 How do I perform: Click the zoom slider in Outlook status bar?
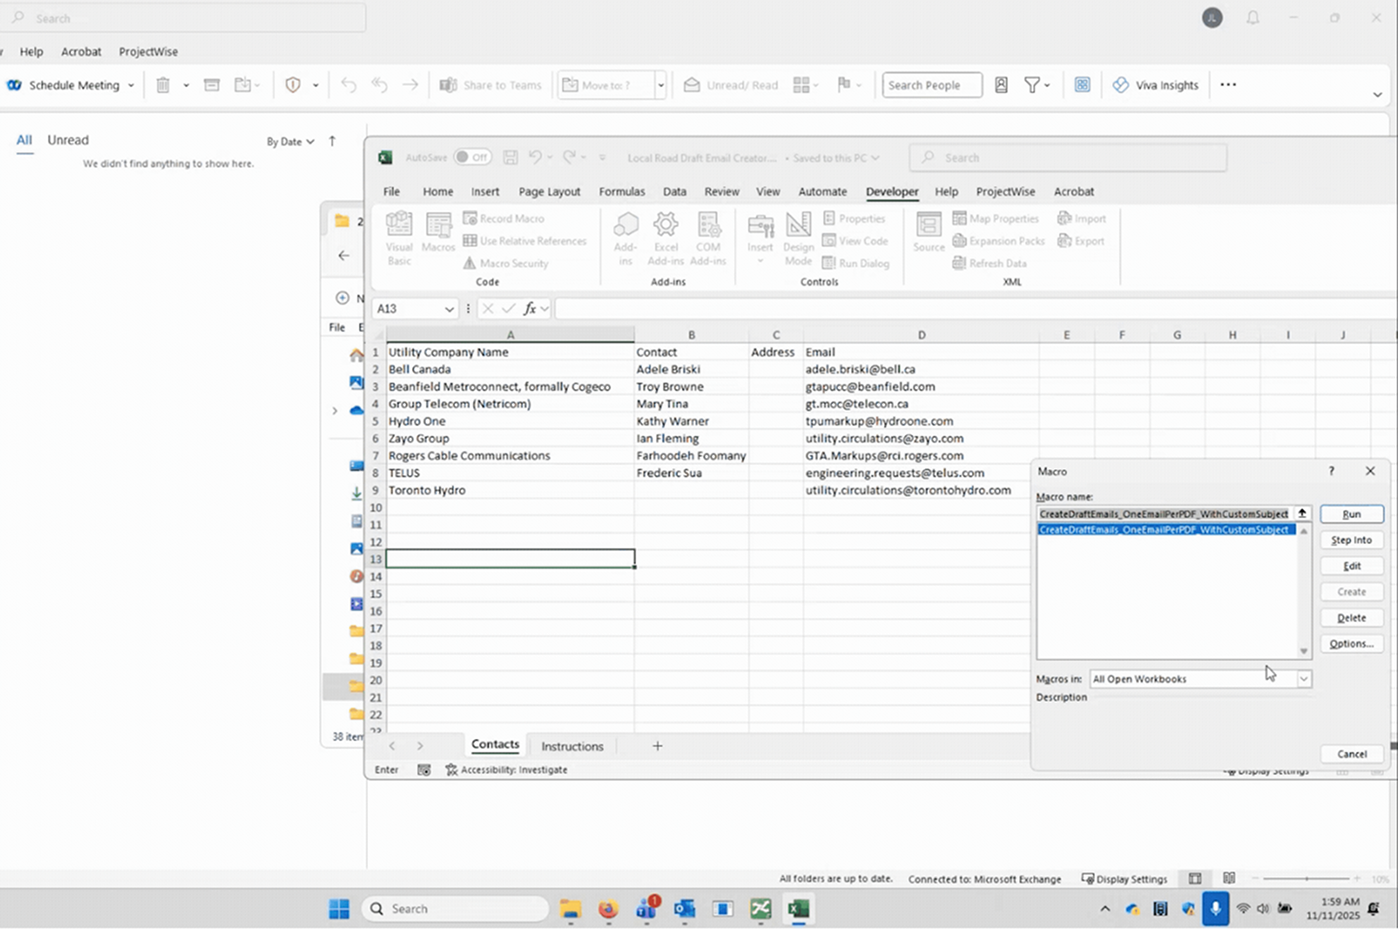pyautogui.click(x=1306, y=879)
